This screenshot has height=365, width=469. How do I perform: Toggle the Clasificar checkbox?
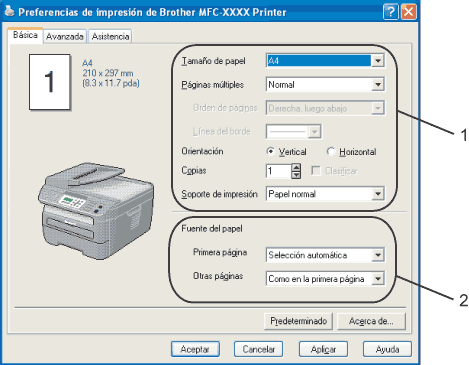(x=315, y=171)
